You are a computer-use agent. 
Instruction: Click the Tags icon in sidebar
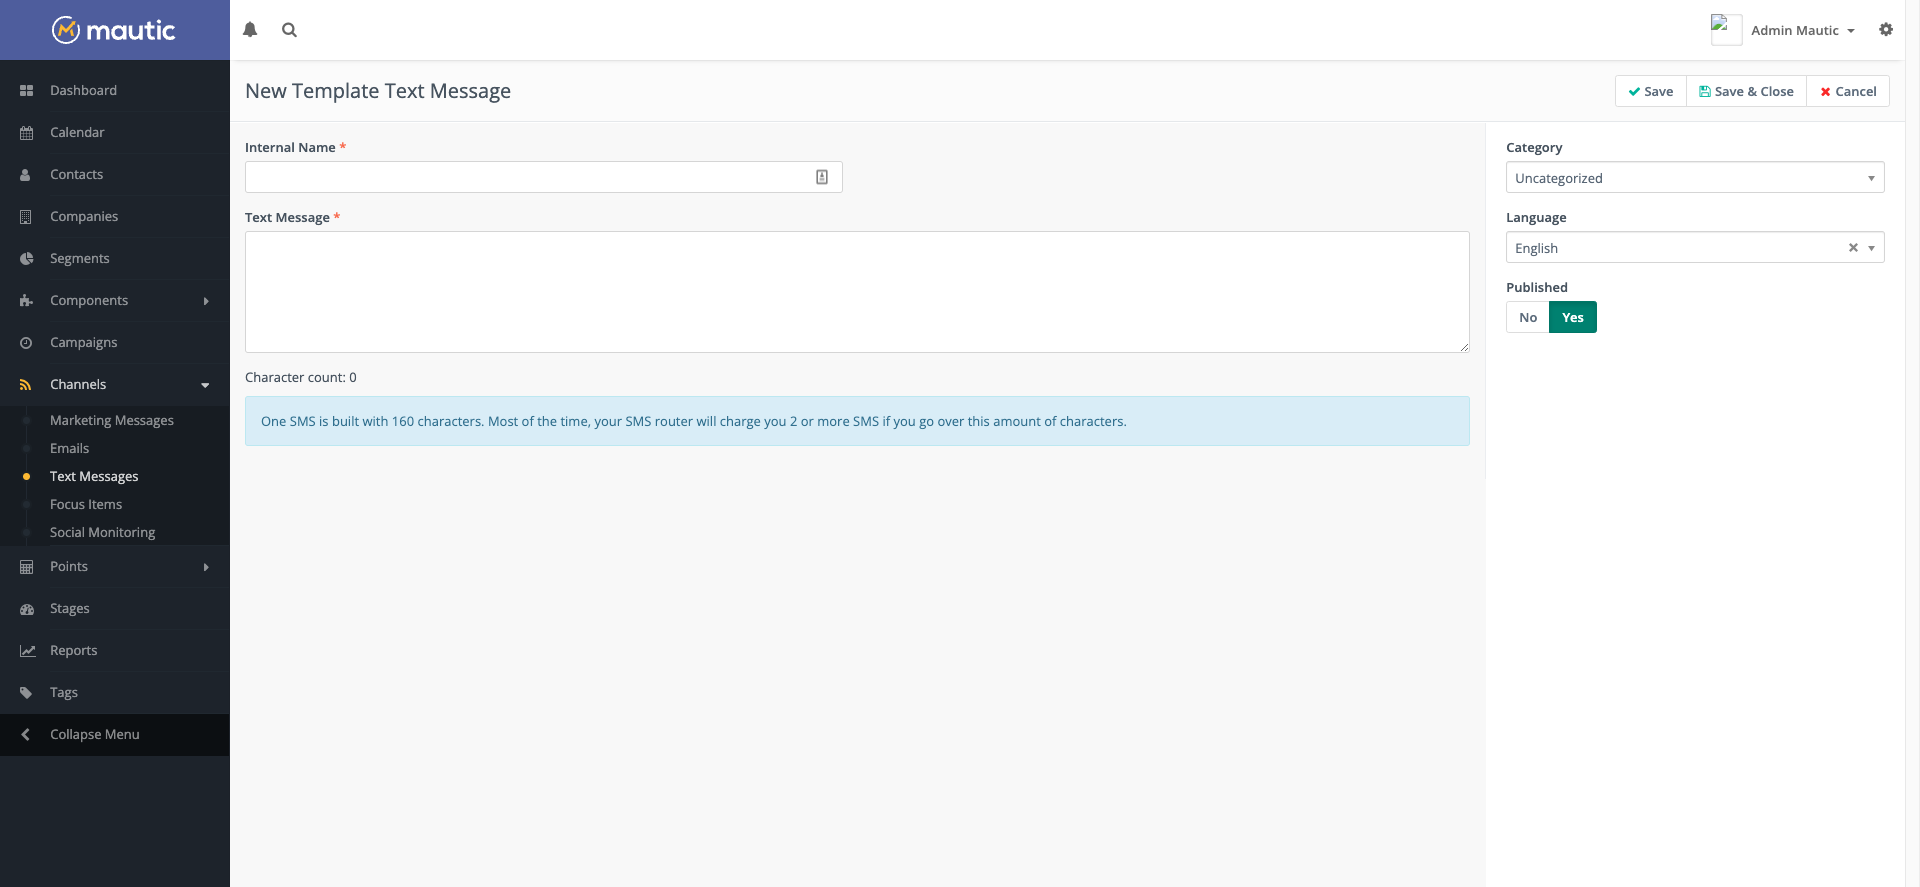tap(27, 692)
